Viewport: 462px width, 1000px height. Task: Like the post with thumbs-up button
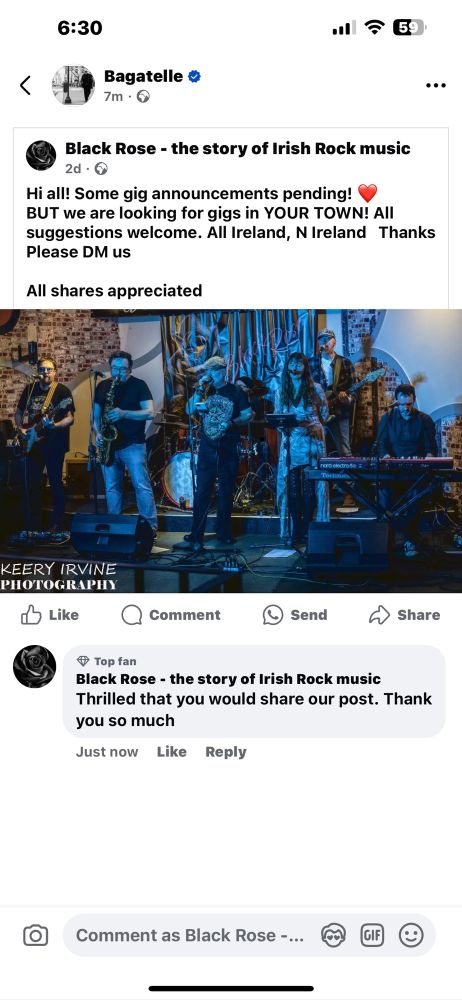point(50,615)
